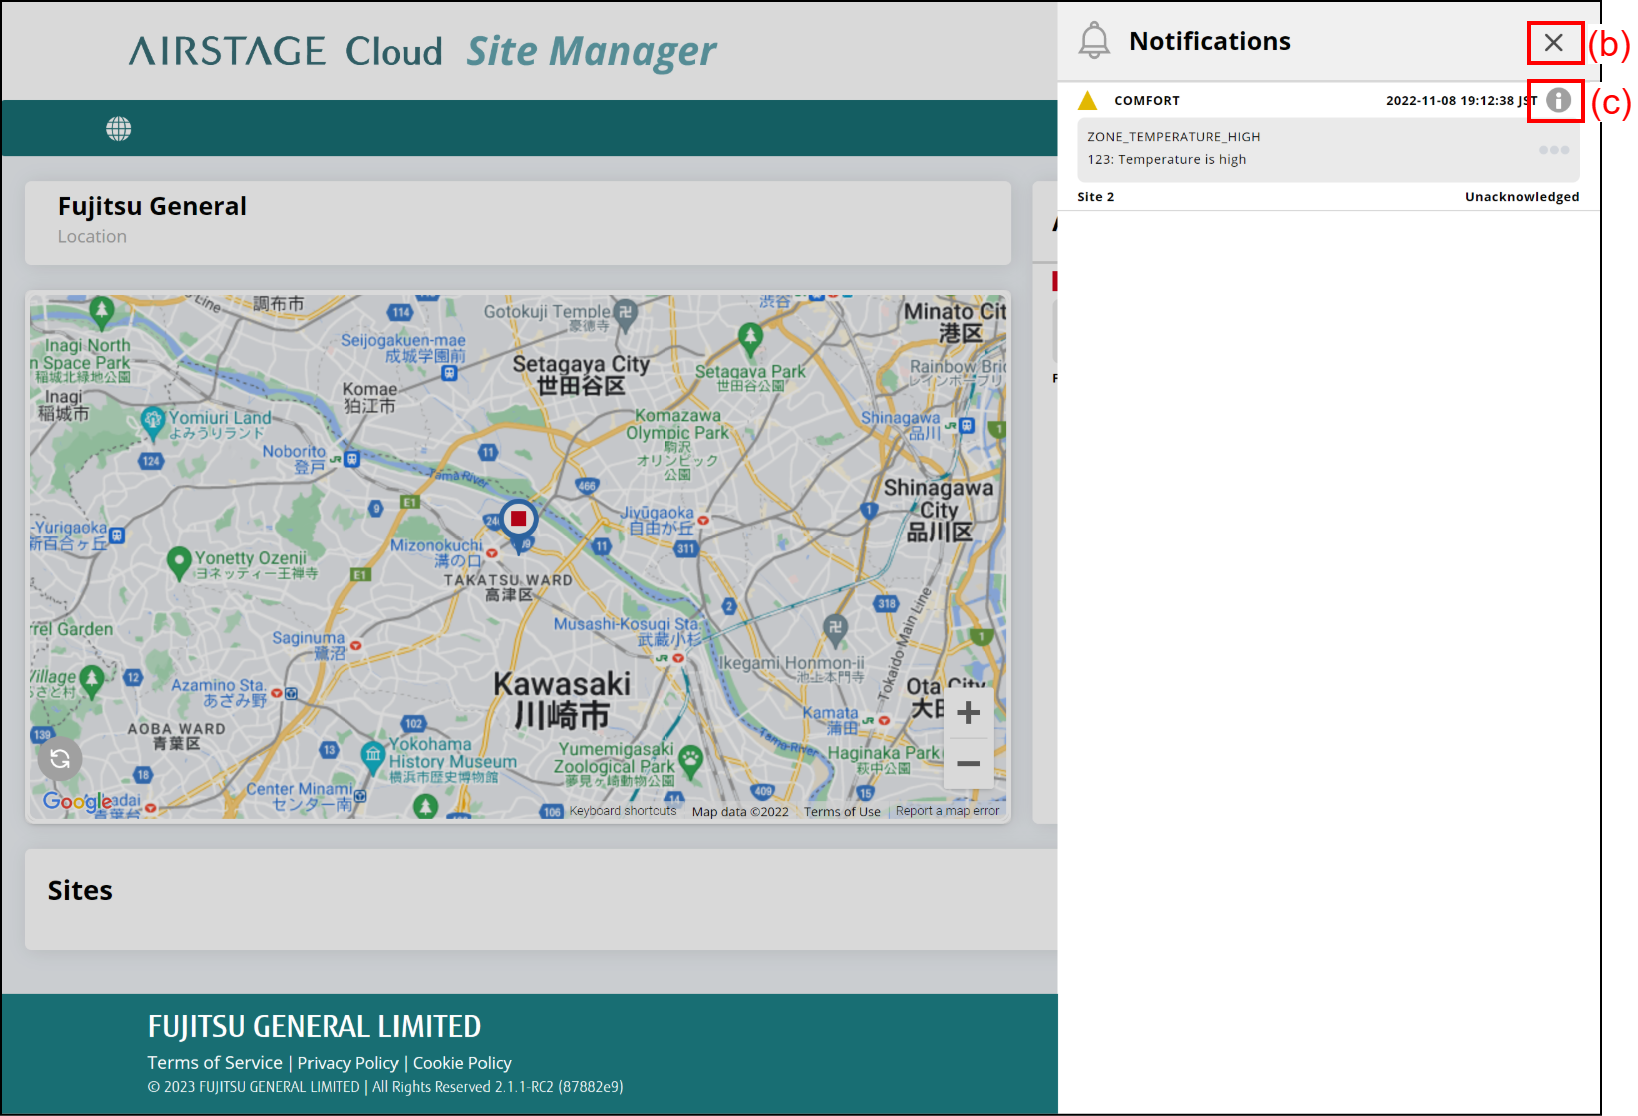Click the Google logo on map

[76, 802]
